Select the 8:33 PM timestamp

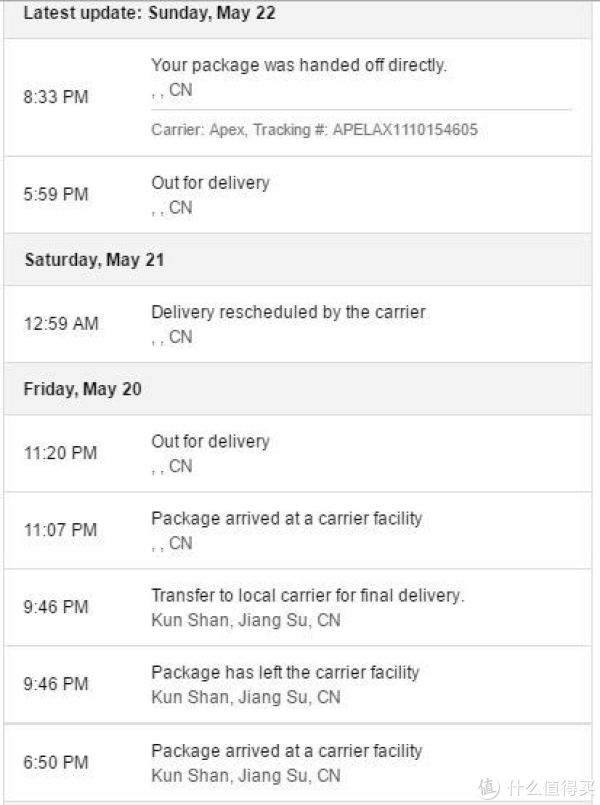click(56, 97)
